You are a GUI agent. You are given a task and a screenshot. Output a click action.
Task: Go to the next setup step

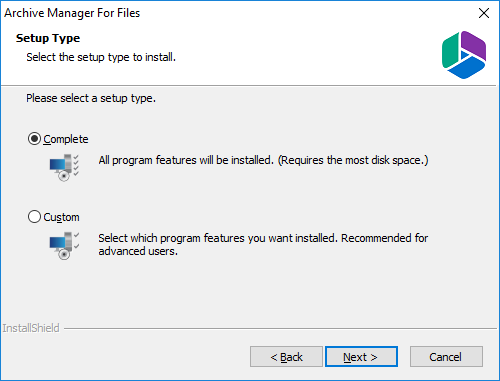[x=361, y=357]
